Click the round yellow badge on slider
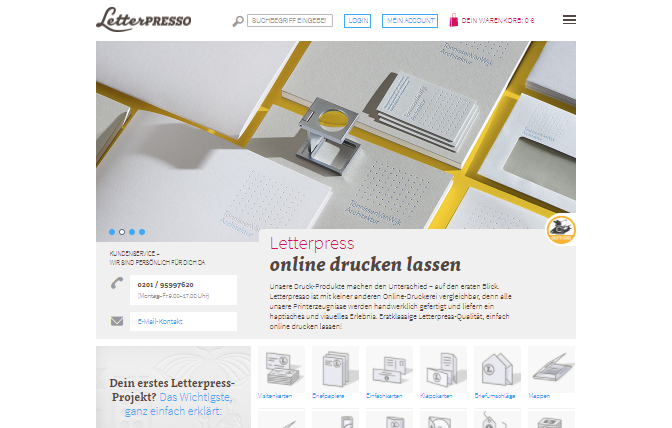 pyautogui.click(x=560, y=230)
